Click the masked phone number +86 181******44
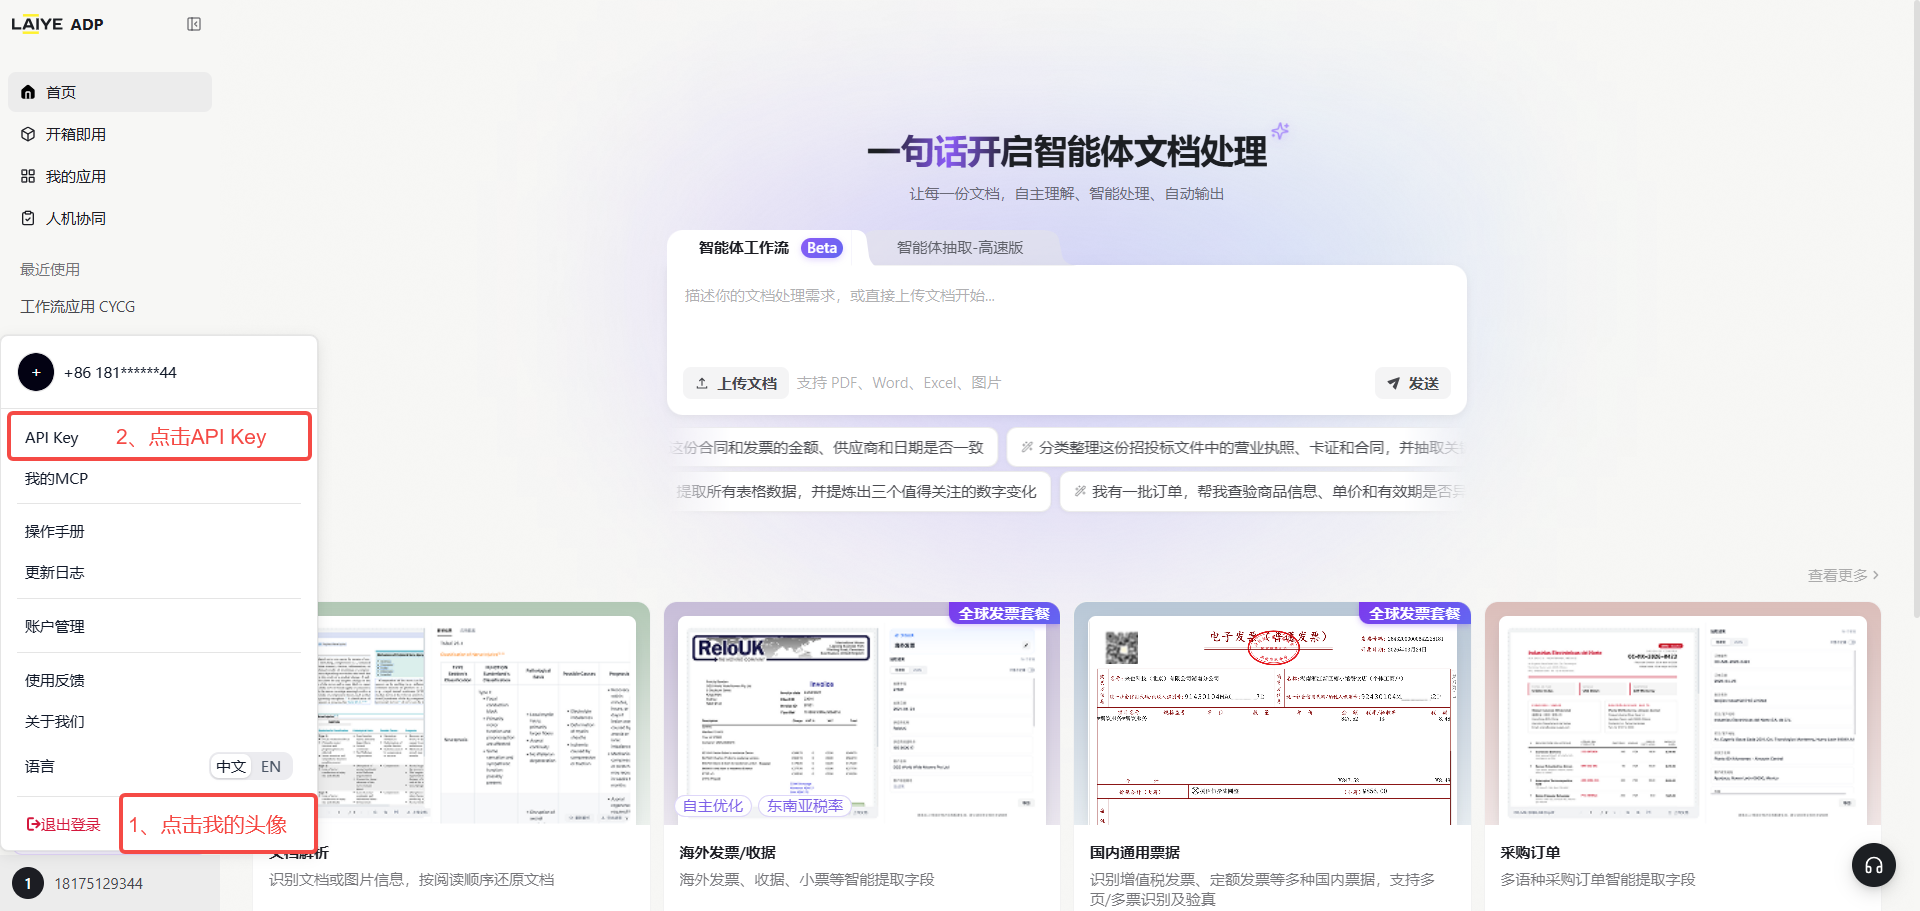The image size is (1920, 911). coord(120,372)
